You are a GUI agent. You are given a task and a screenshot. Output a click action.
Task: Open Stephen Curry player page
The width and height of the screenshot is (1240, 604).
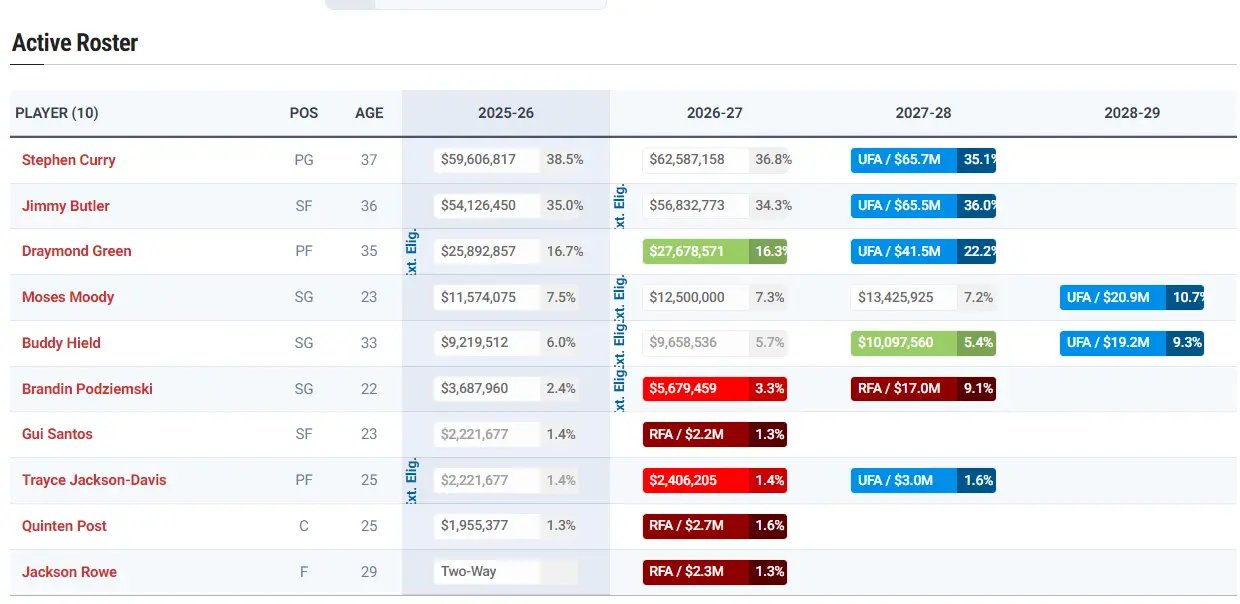pos(68,160)
